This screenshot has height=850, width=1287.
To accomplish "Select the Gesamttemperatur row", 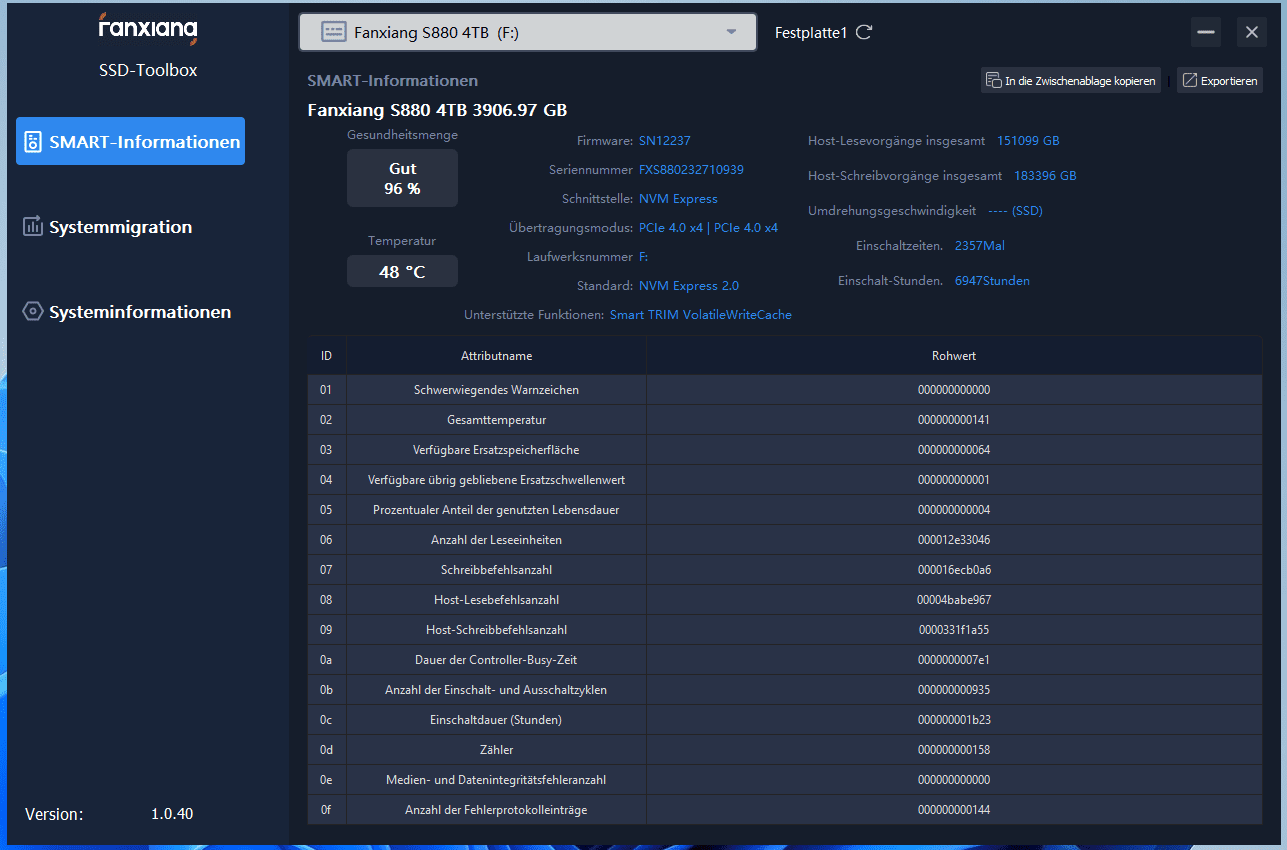I will 785,420.
